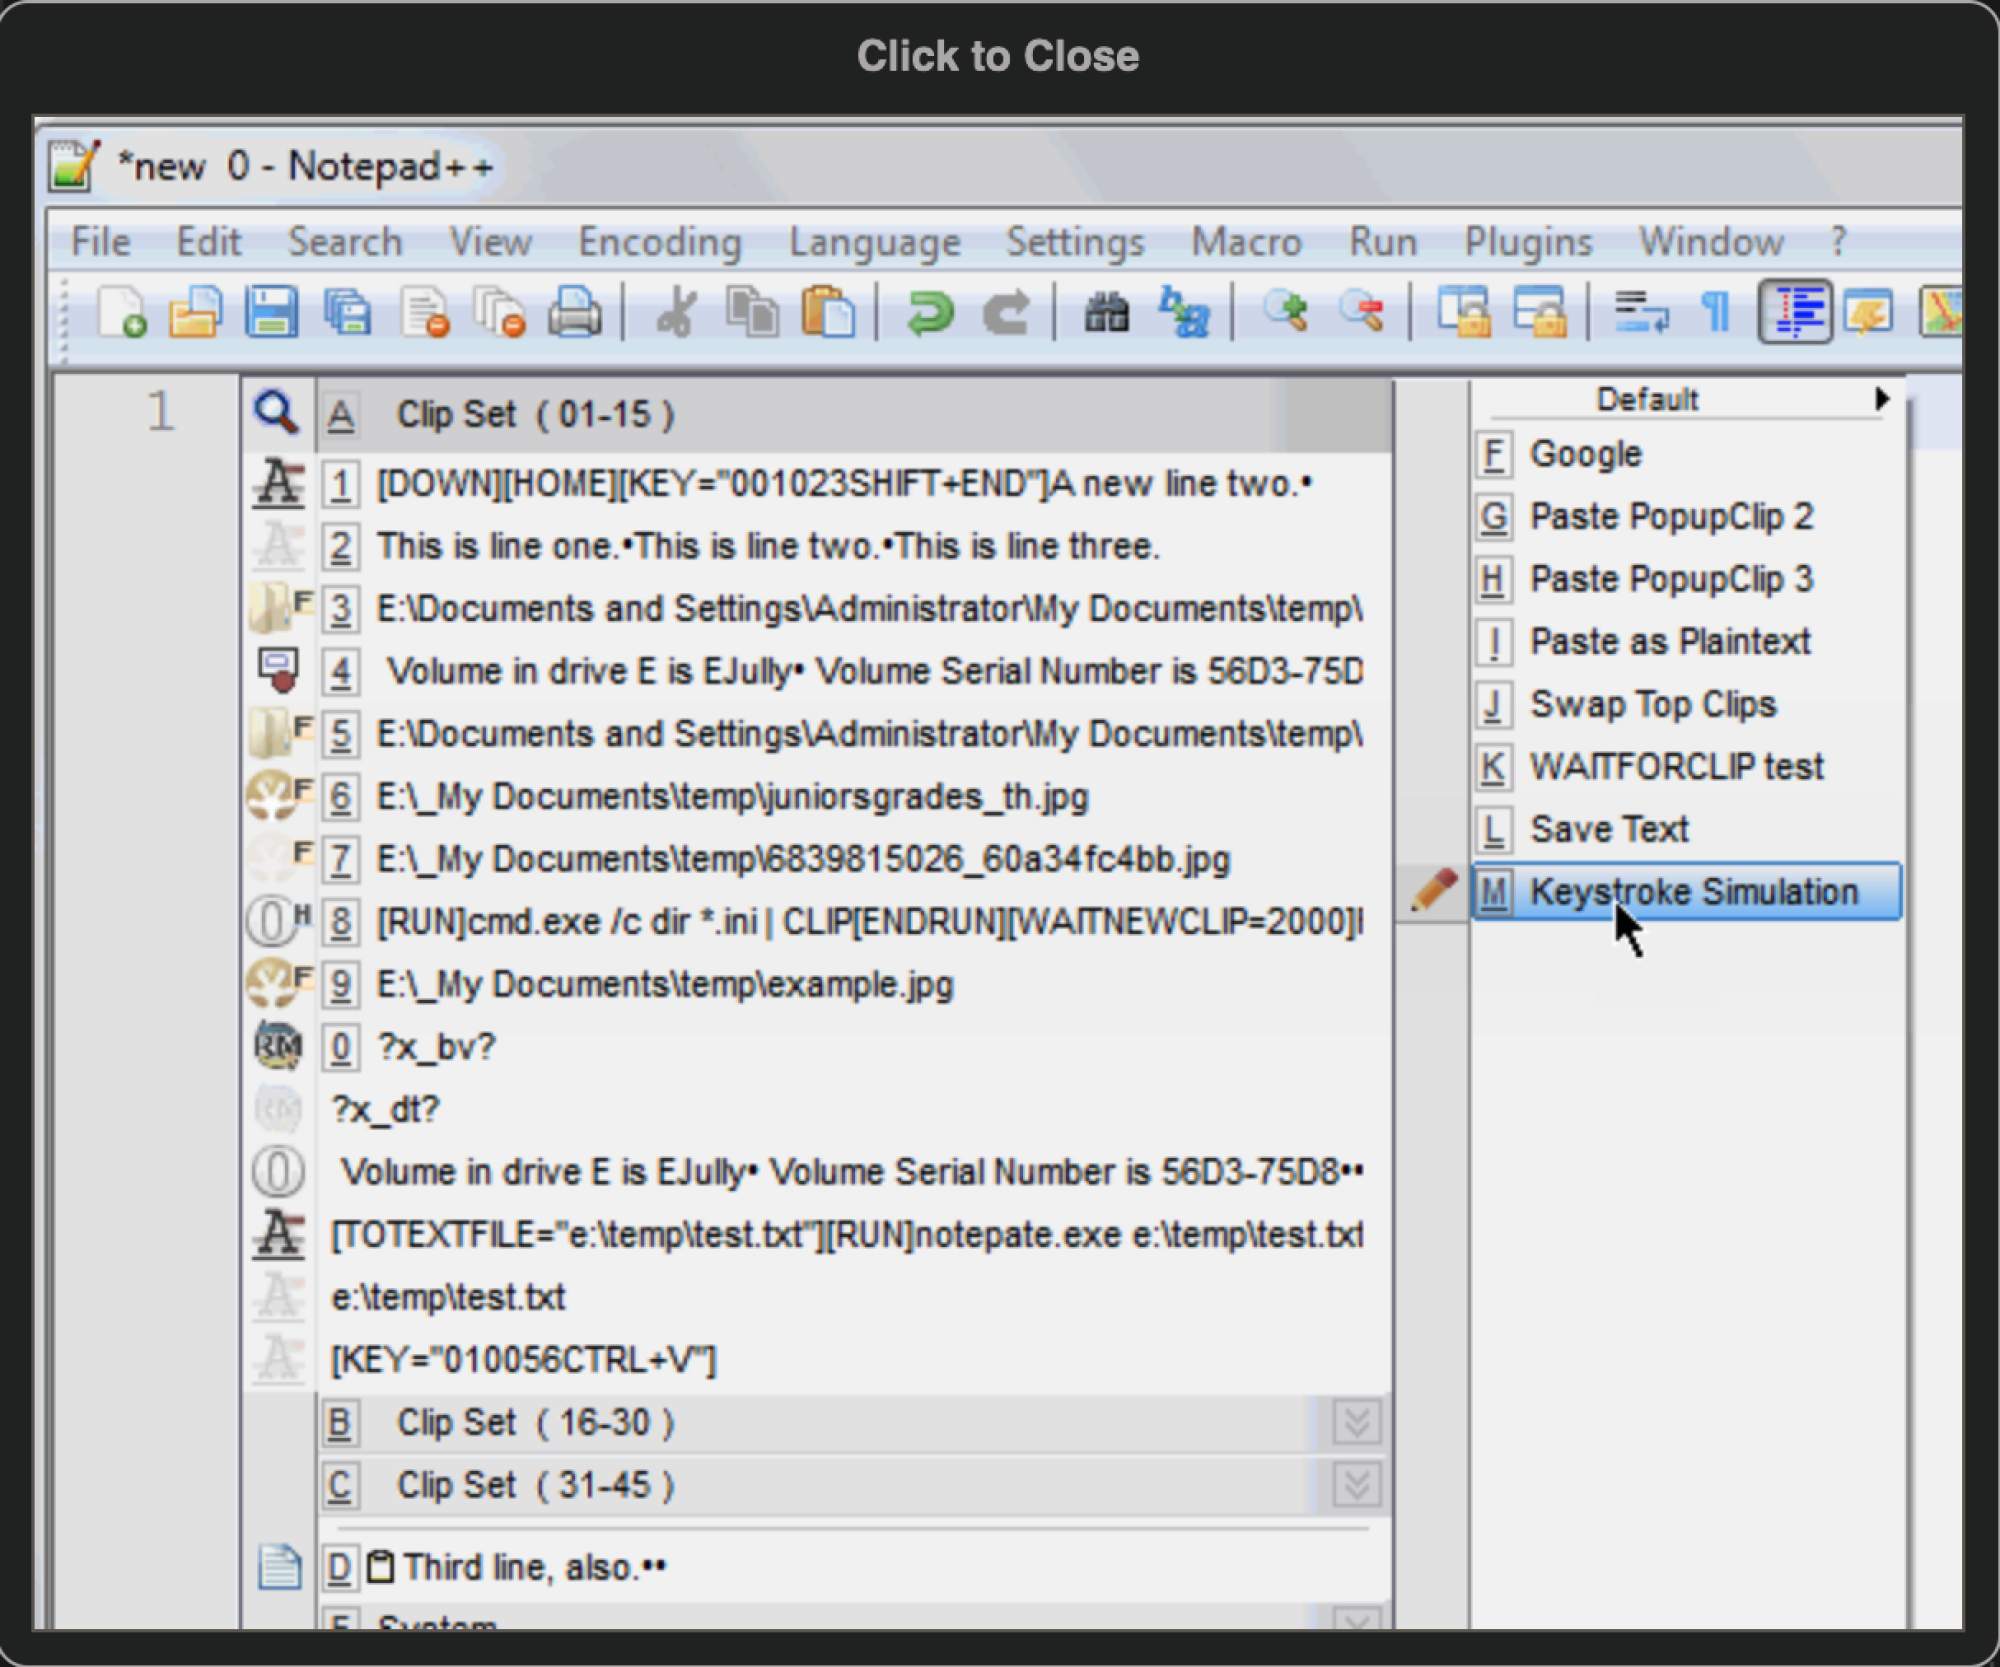The width and height of the screenshot is (2000, 1667).
Task: Select Paste PopupClip 3
Action: click(x=1687, y=578)
